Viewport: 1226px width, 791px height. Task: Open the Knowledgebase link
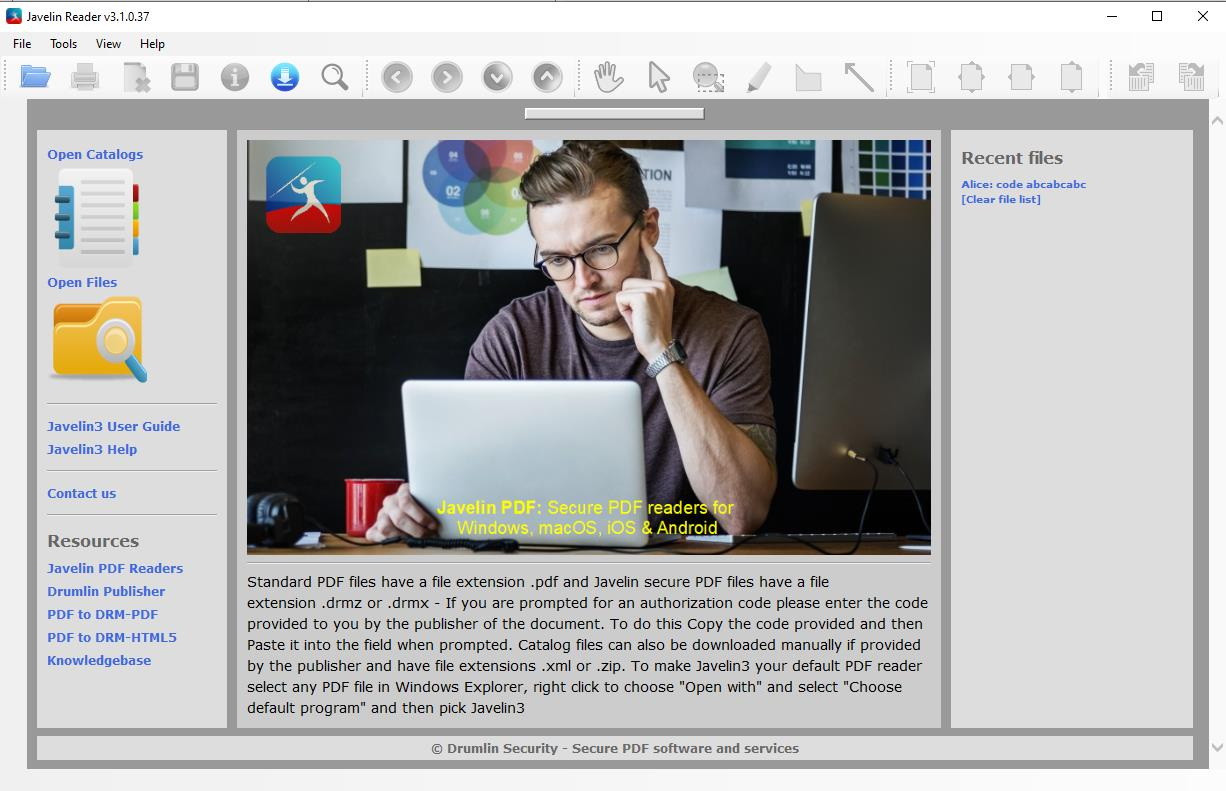tap(99, 660)
